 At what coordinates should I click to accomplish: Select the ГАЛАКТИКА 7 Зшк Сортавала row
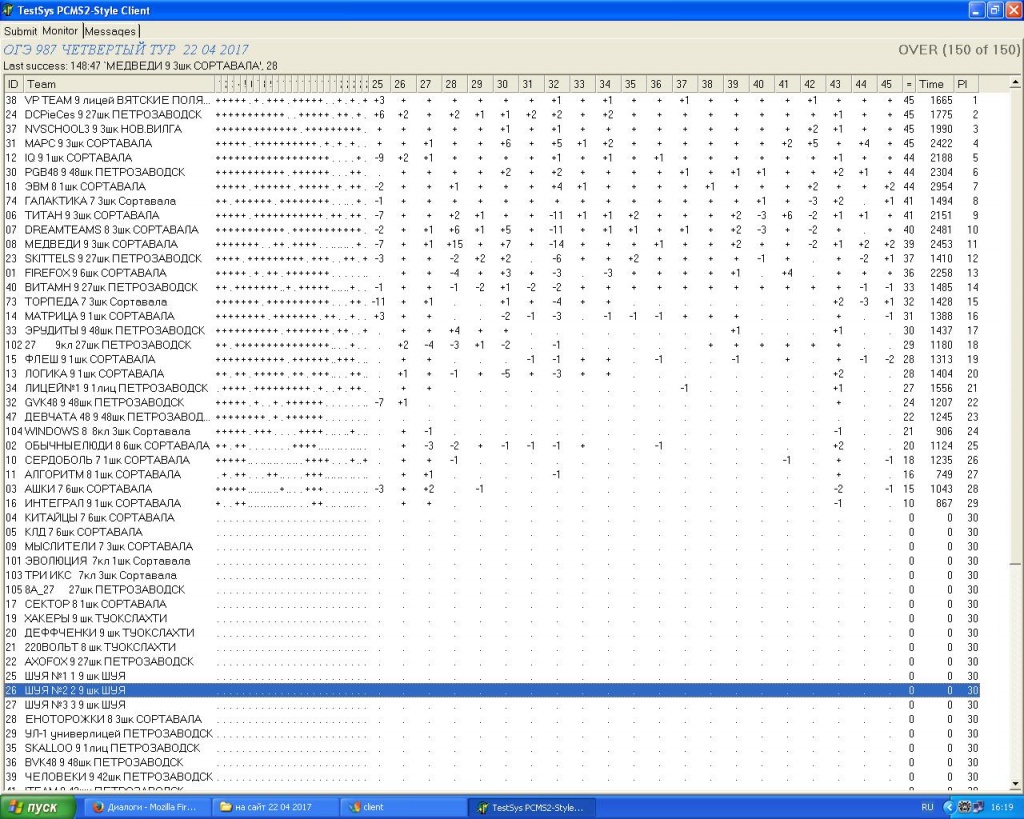tap(491, 201)
